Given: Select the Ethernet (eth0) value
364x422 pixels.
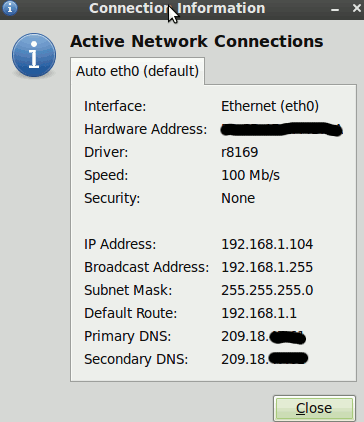Looking at the screenshot, I should coord(270,106).
